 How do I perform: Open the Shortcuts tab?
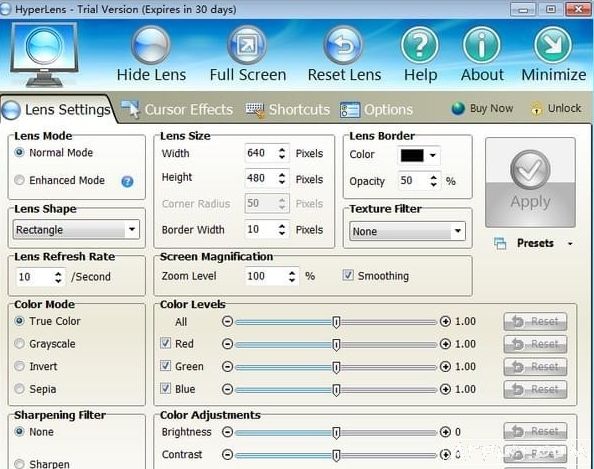coord(288,109)
